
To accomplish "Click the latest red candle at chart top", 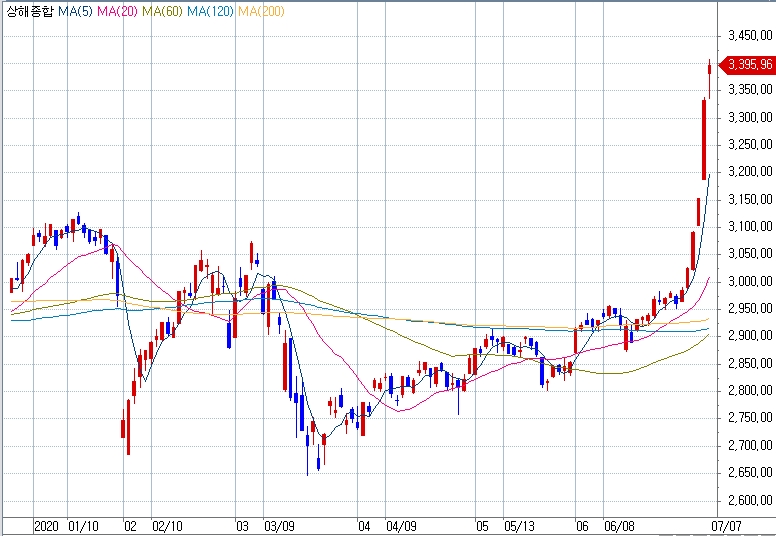I will point(709,68).
